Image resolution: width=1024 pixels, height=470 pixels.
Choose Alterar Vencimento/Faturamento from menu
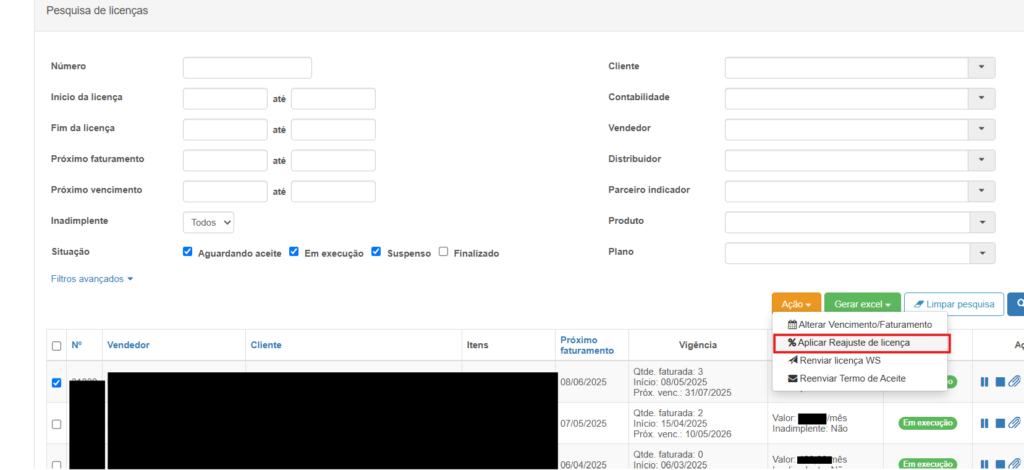pos(860,325)
